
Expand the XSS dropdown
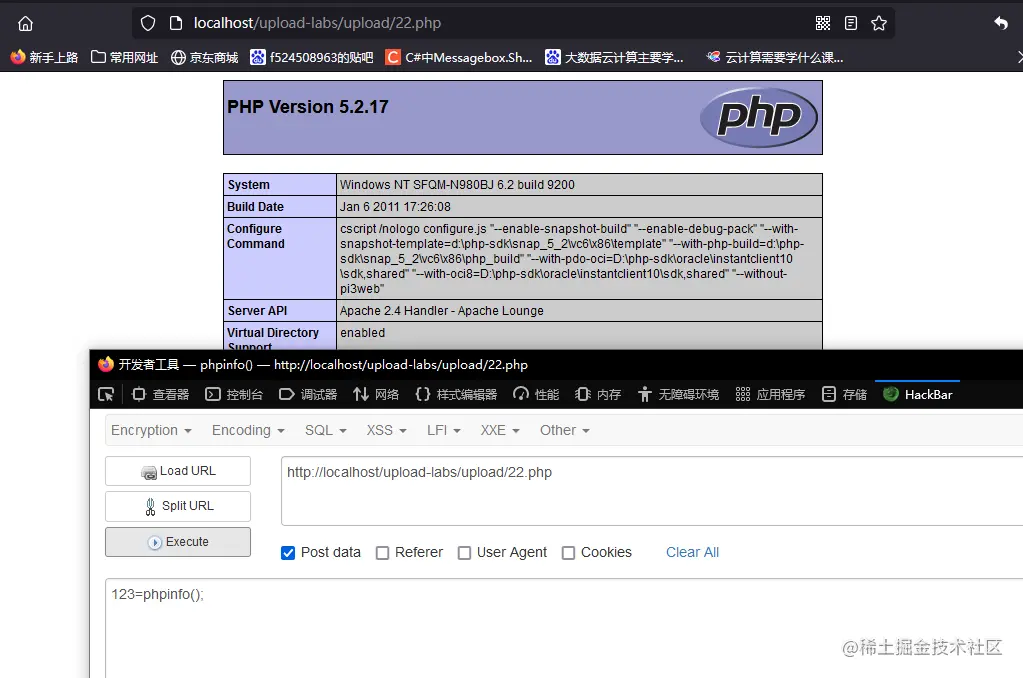386,431
